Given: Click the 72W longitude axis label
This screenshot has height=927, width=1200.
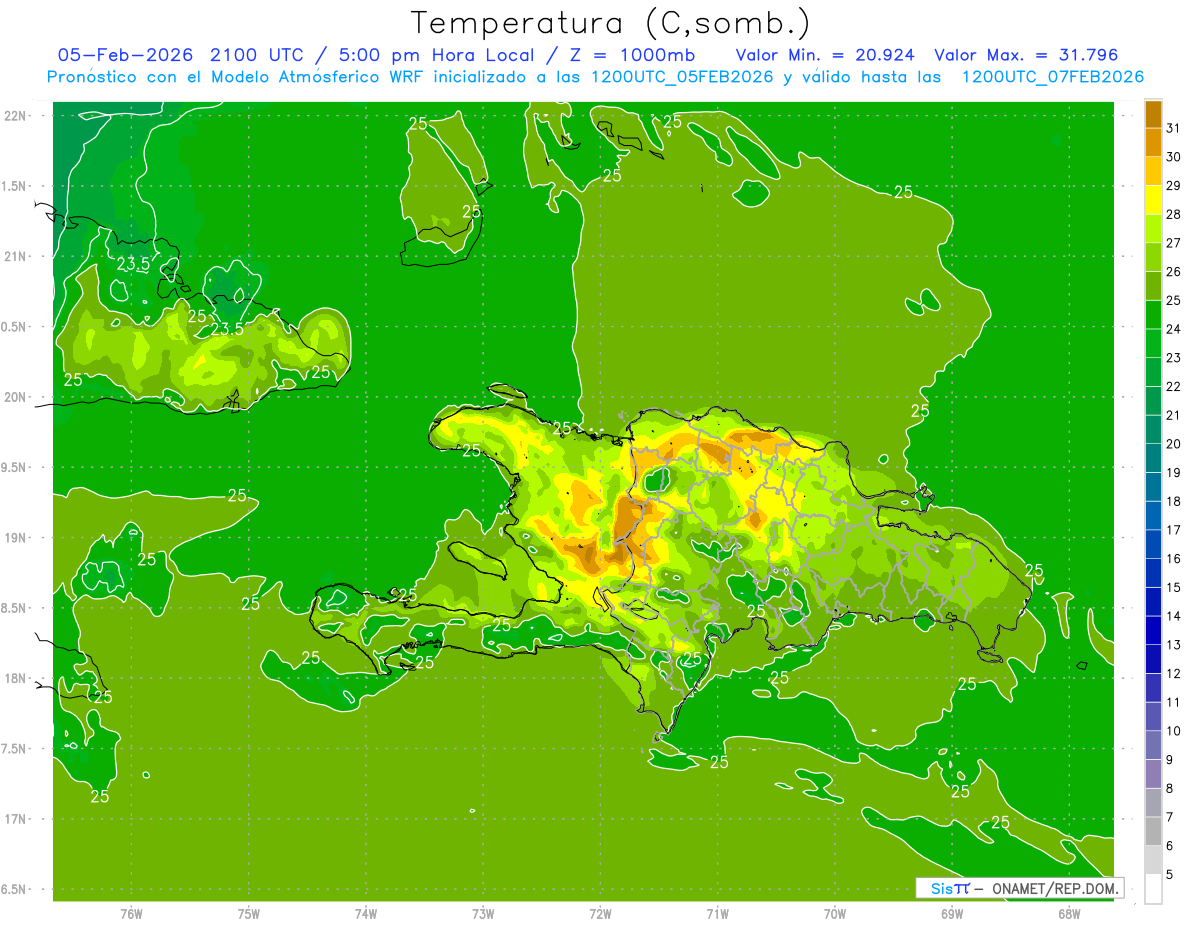Looking at the screenshot, I should [600, 914].
